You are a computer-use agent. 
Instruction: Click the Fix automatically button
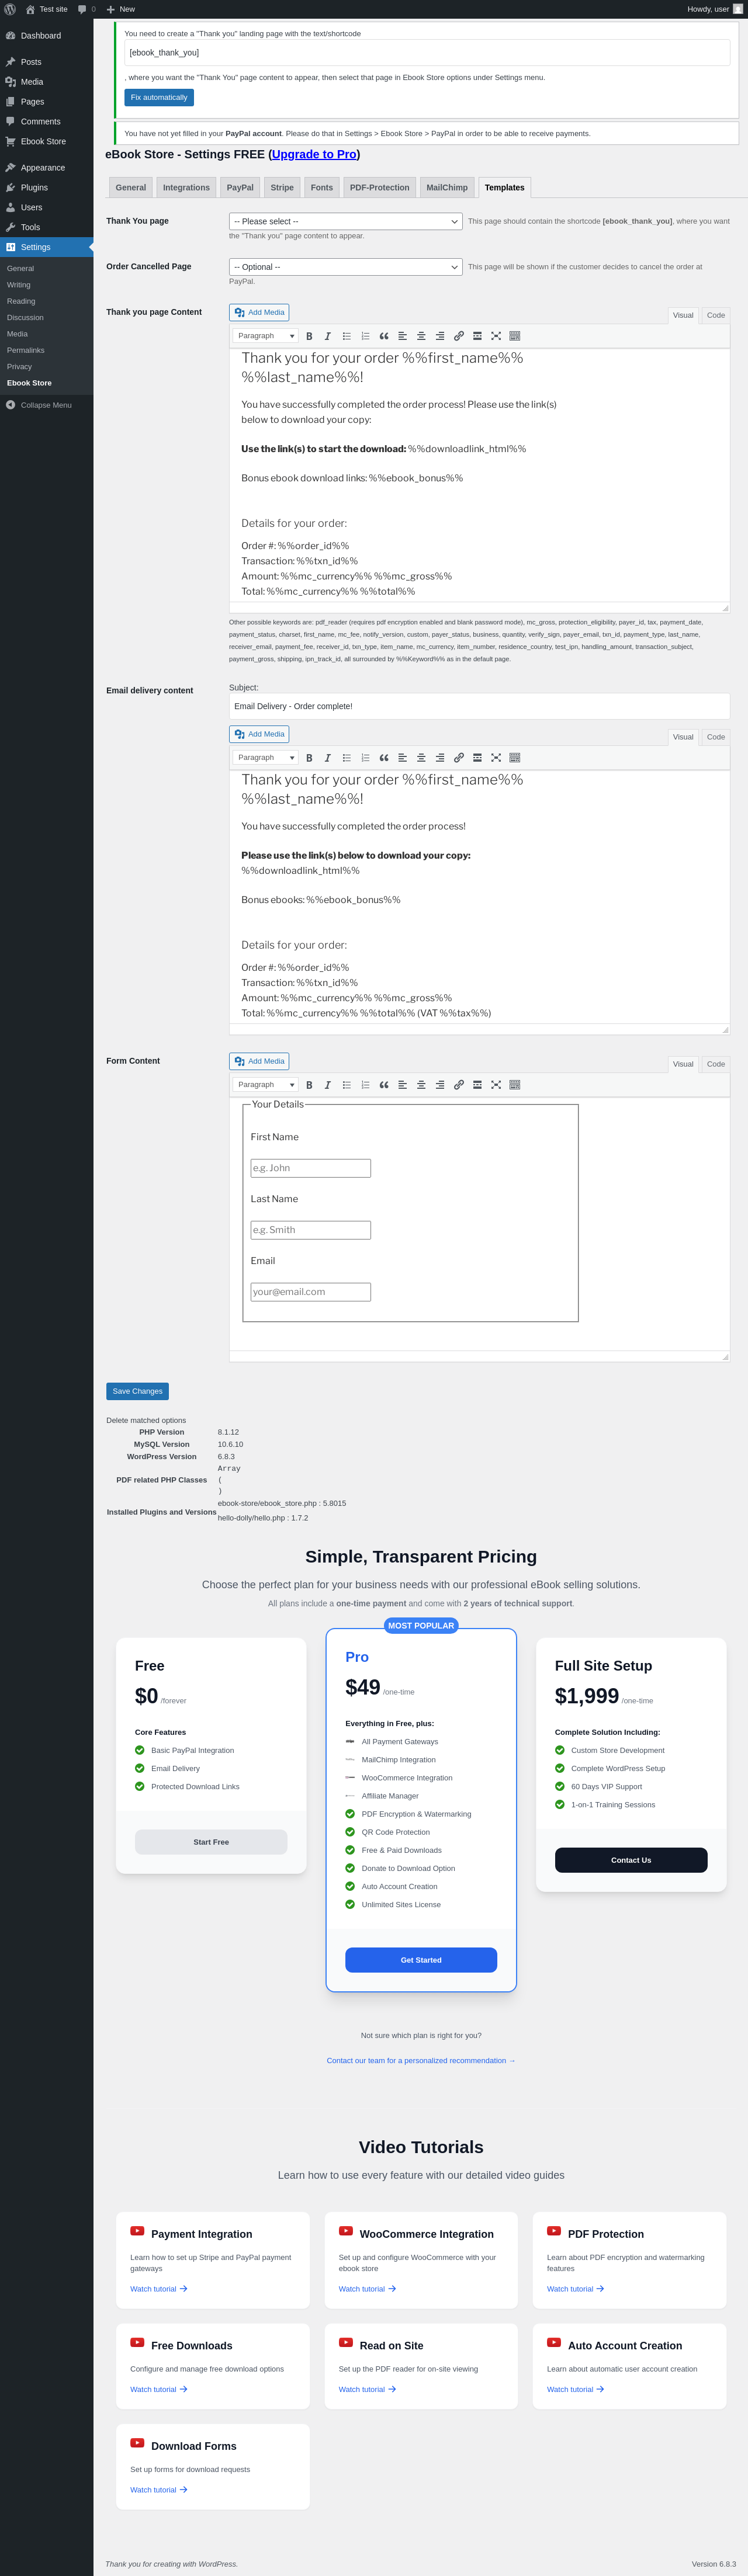pos(159,97)
